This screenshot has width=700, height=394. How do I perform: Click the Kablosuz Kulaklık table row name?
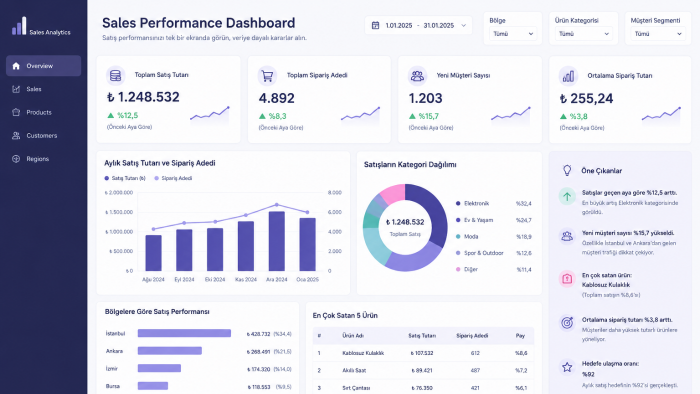(x=363, y=353)
